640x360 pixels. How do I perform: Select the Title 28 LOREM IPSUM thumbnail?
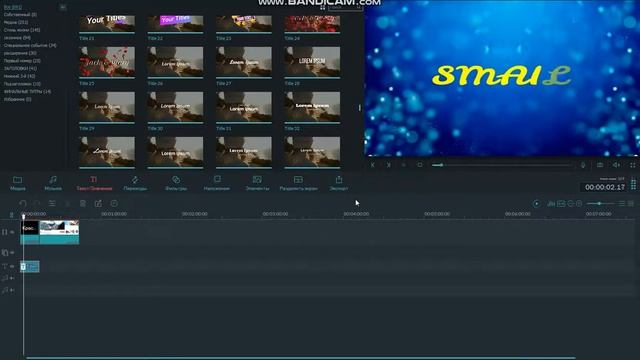[312, 62]
